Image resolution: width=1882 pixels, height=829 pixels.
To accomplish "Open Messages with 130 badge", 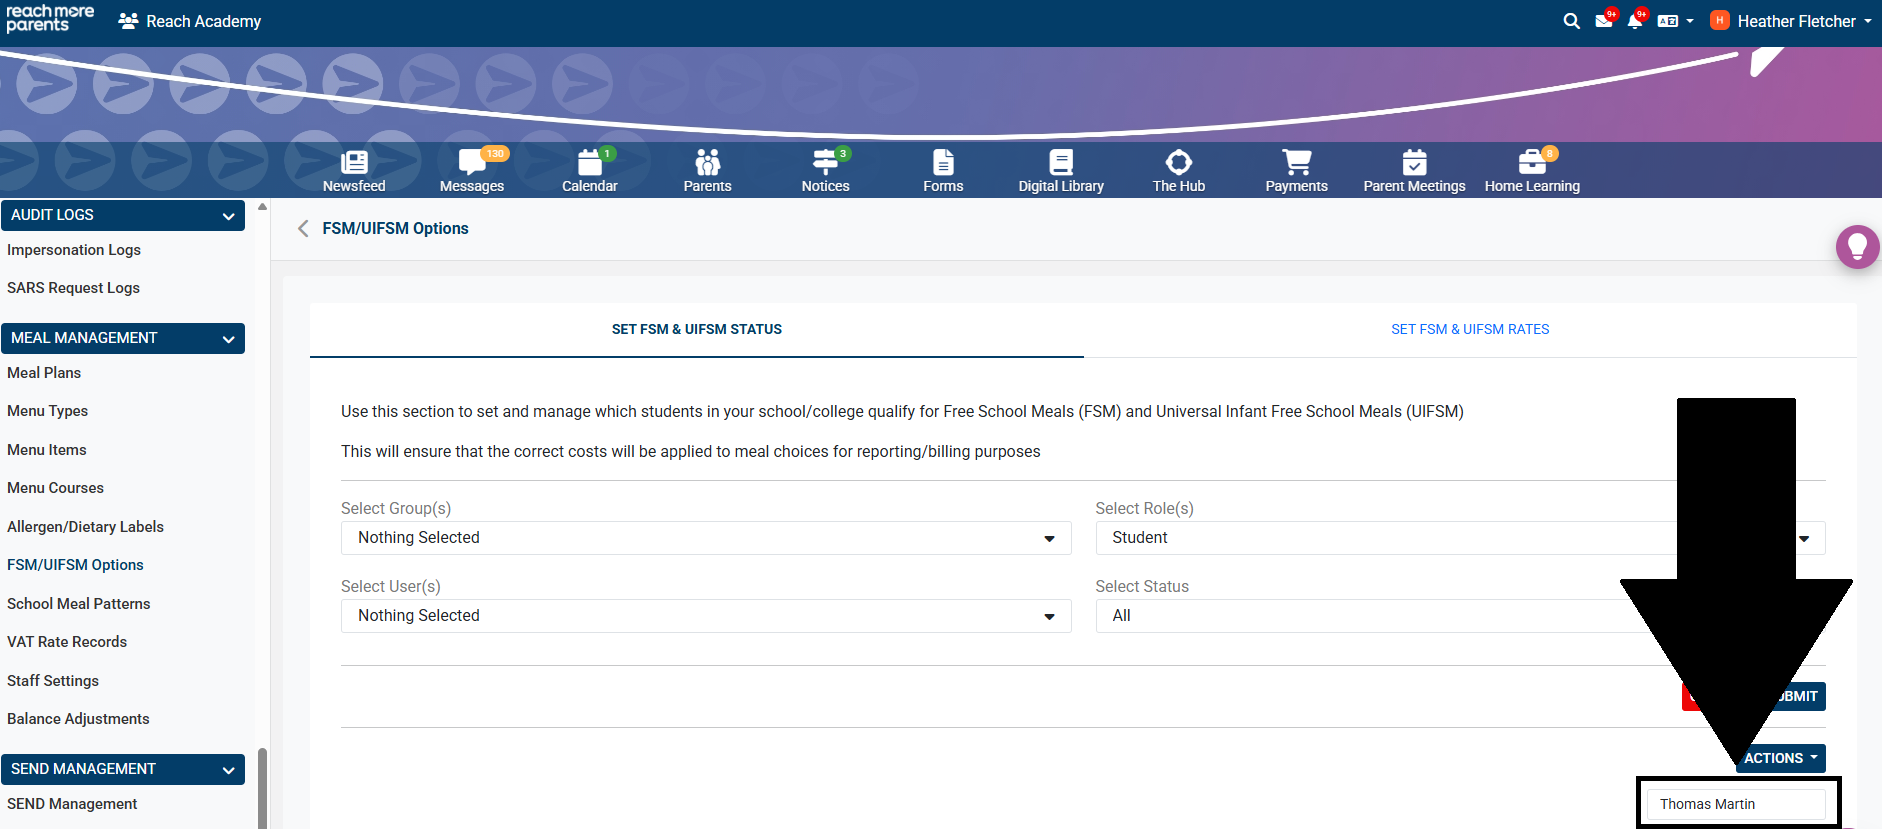I will tap(472, 170).
